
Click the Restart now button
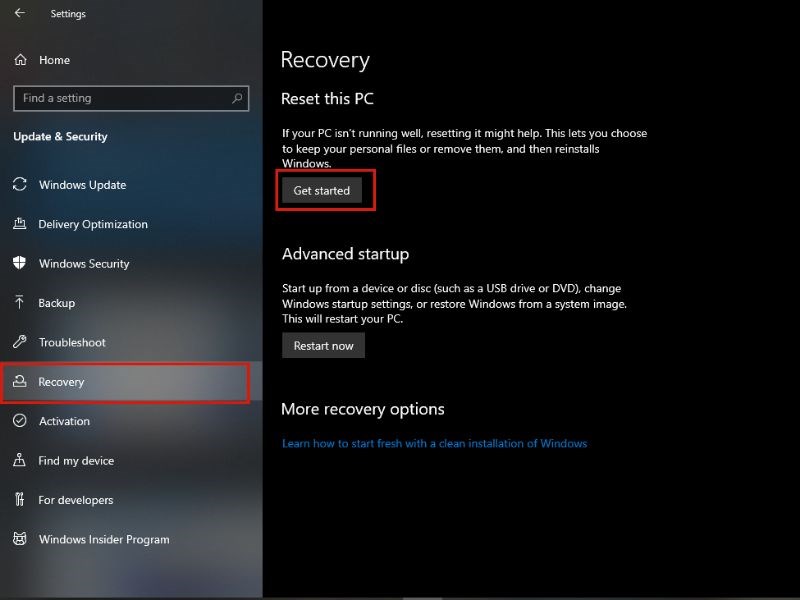[323, 346]
